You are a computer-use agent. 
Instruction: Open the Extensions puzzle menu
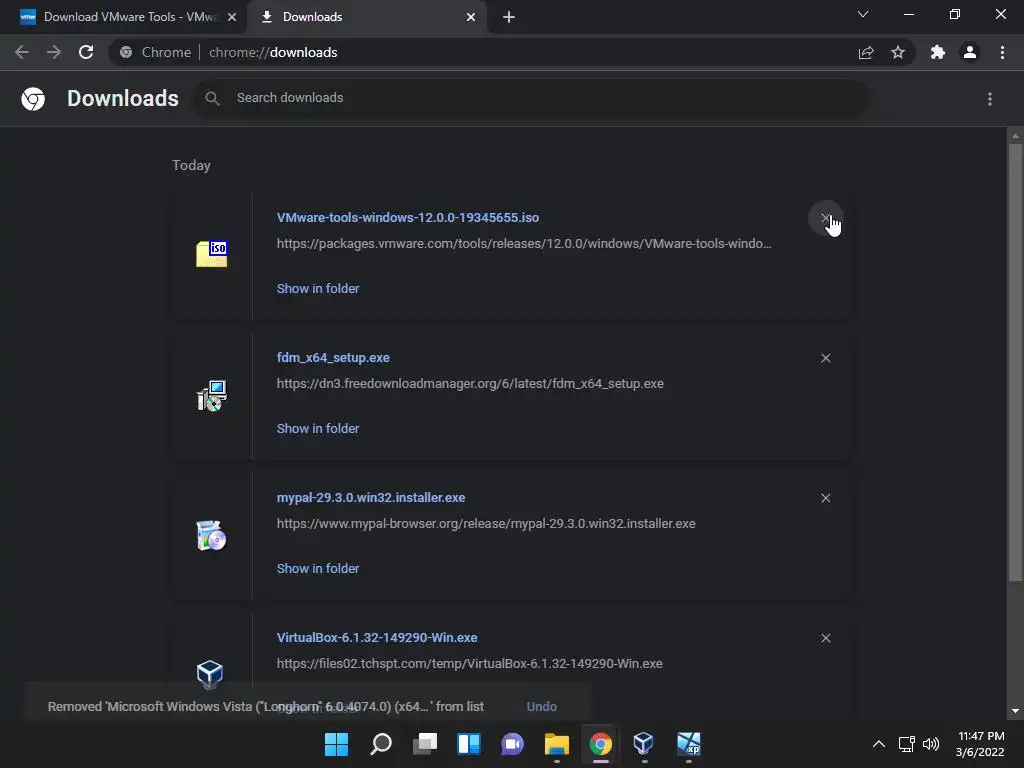click(x=938, y=52)
